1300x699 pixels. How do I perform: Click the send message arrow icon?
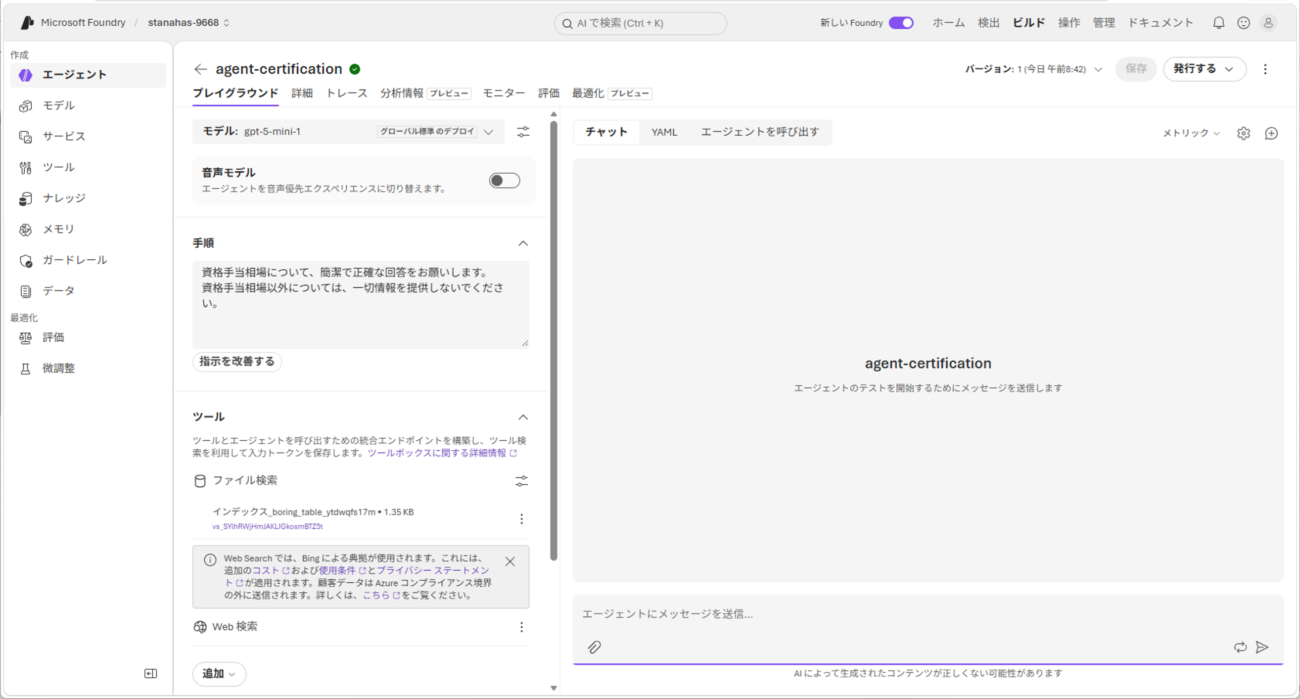(x=1262, y=647)
